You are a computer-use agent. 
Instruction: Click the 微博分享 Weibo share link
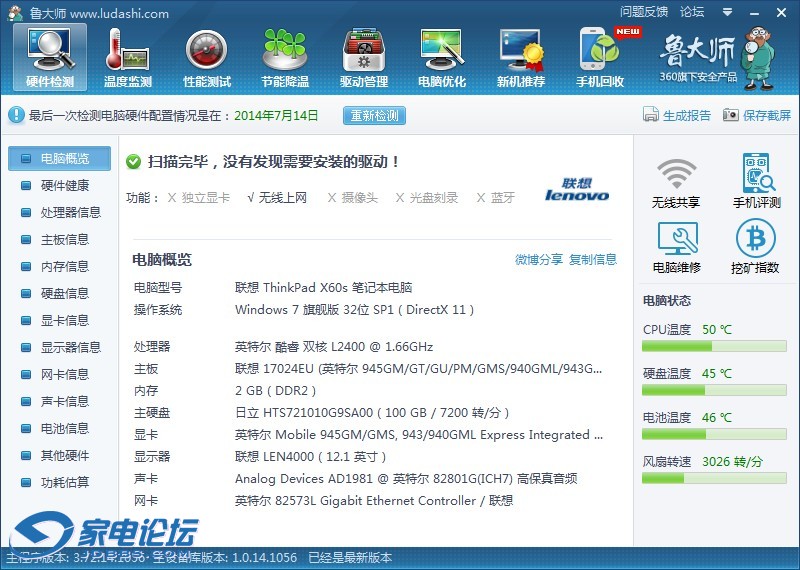click(x=539, y=259)
